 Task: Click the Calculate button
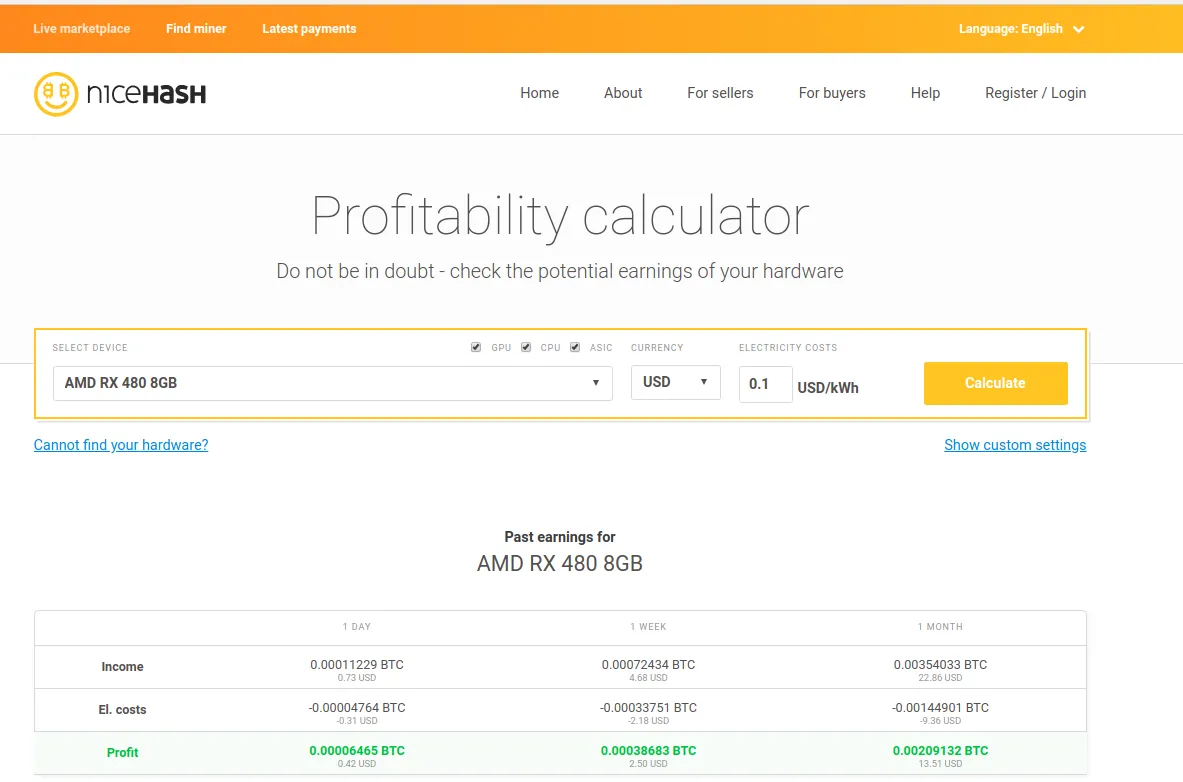(x=995, y=383)
